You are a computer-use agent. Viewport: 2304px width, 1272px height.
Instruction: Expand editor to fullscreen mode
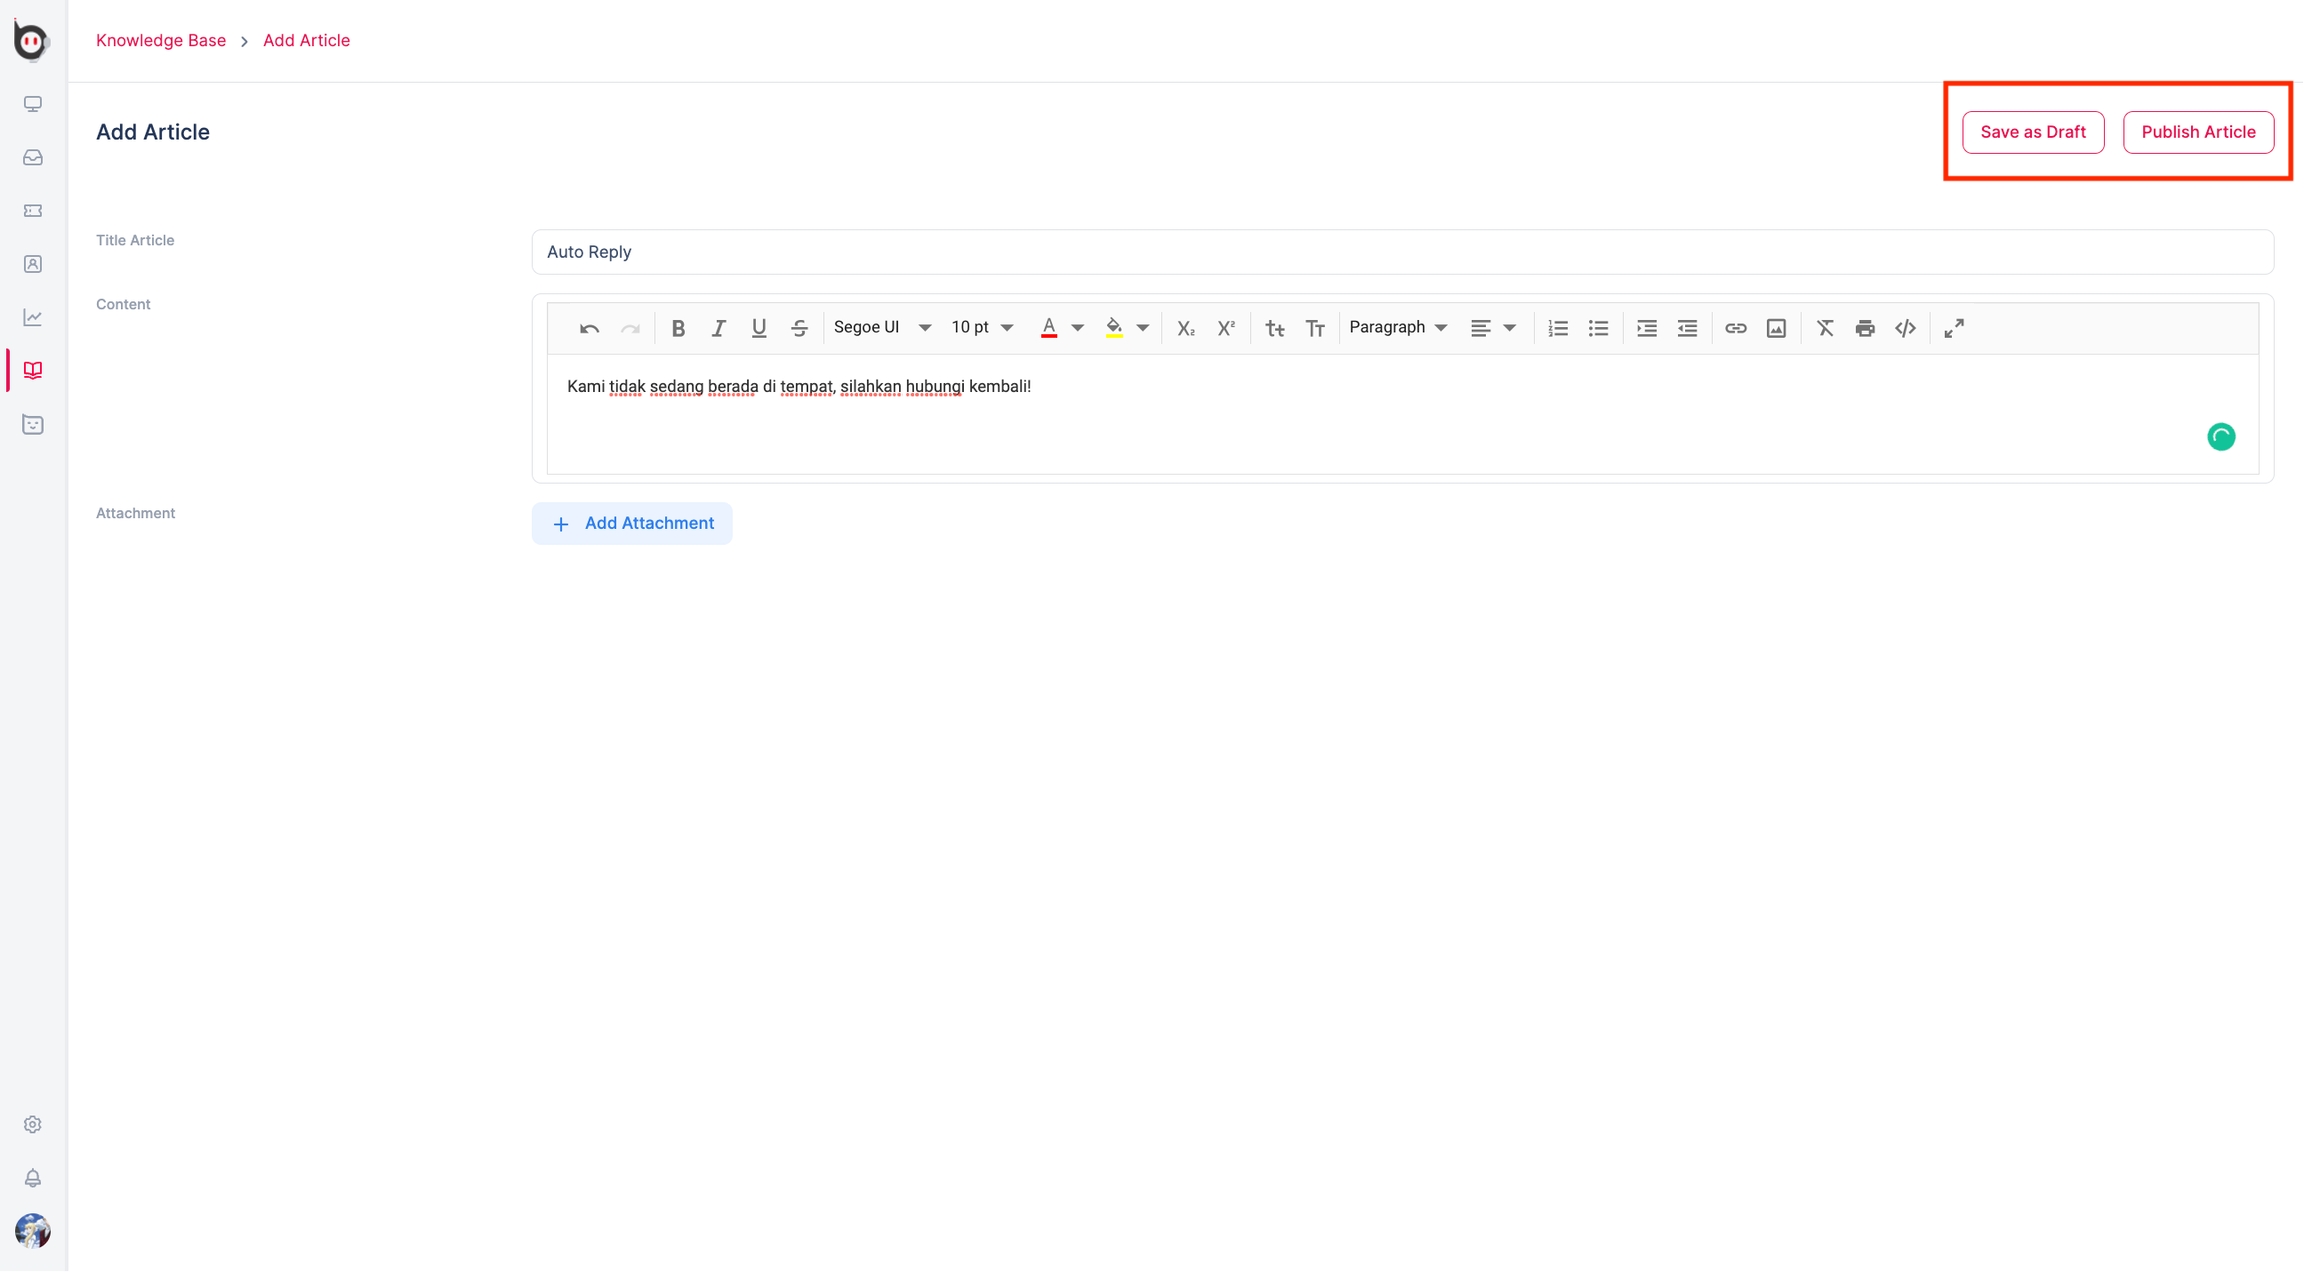pos(1954,328)
